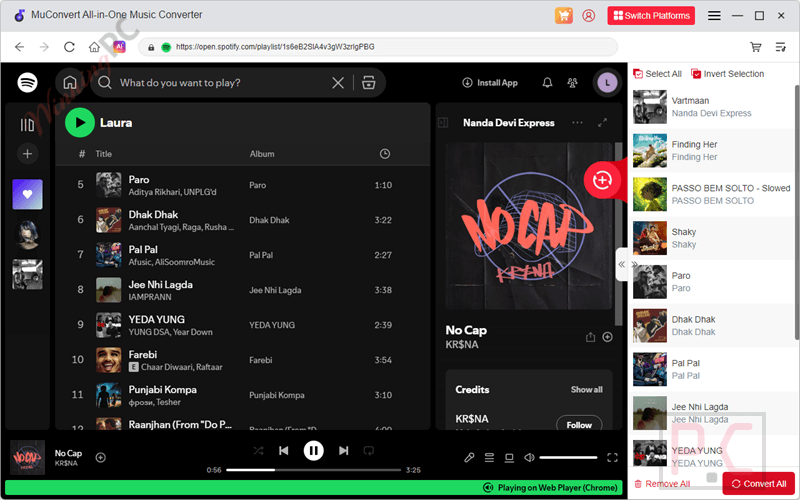Click the red add-to-convert floating button
The image size is (800, 500).
point(602,180)
